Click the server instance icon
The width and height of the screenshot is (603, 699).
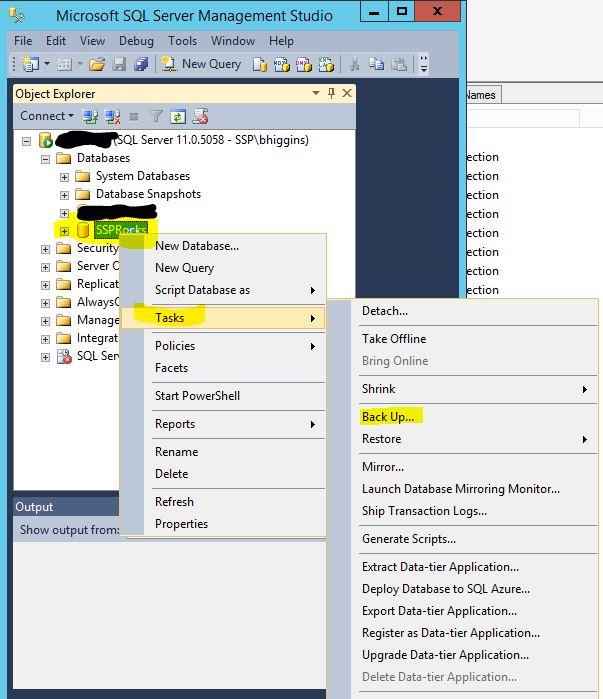pyautogui.click(x=45, y=140)
